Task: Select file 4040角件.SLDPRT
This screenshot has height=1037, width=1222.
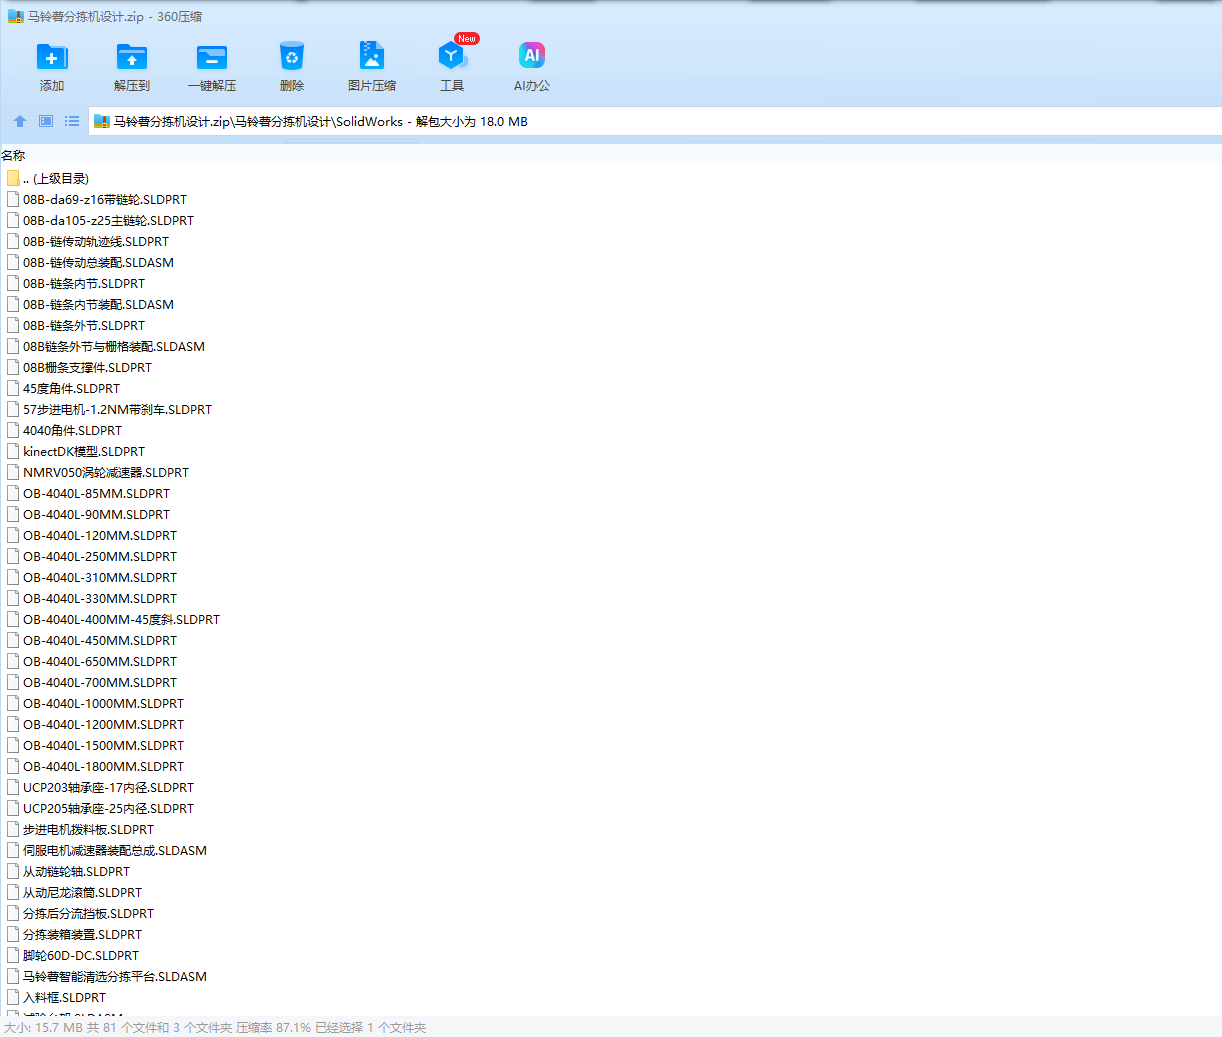Action: [x=73, y=431]
